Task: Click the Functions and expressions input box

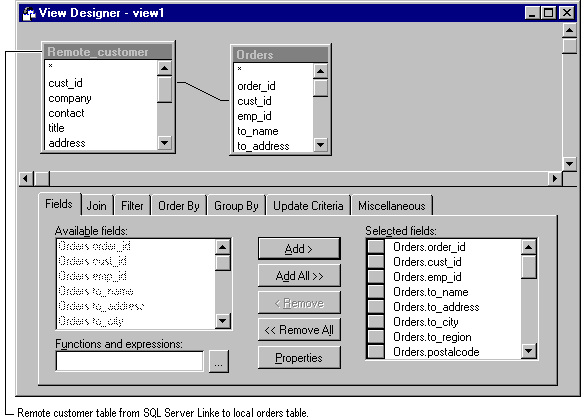Action: [129, 361]
